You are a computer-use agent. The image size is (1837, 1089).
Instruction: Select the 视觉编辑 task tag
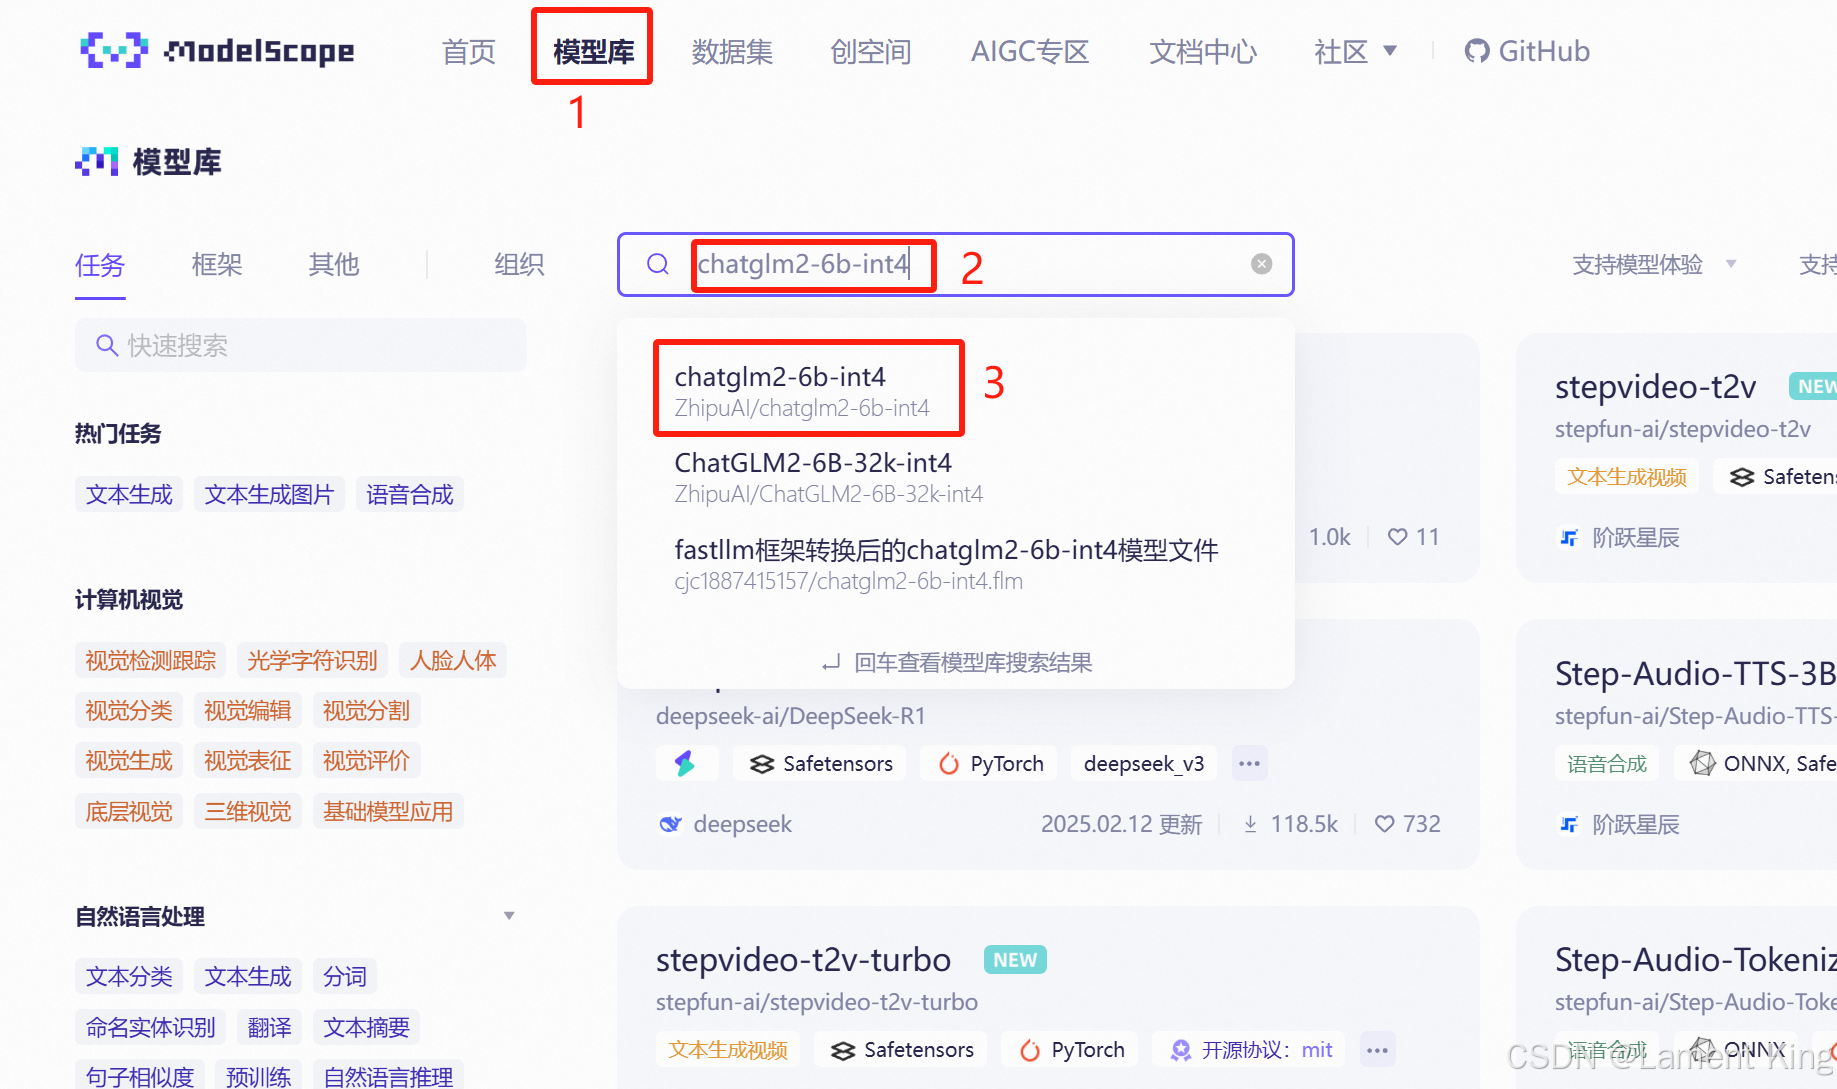tap(248, 710)
